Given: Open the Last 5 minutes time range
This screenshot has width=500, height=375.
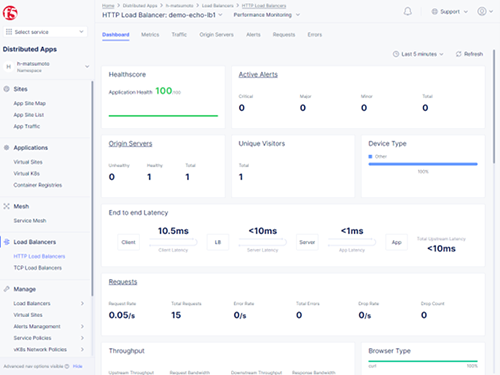Looking at the screenshot, I should pyautogui.click(x=418, y=54).
